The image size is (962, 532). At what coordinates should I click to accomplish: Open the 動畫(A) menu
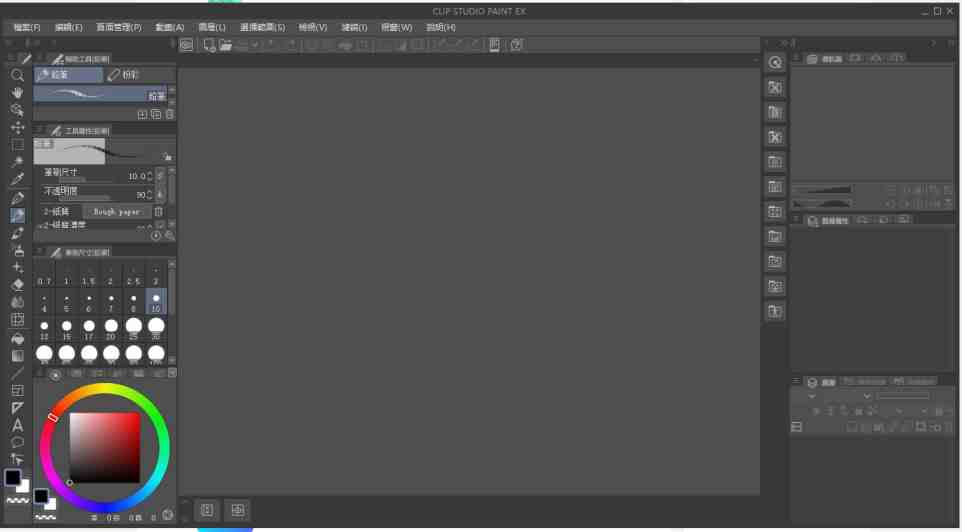(x=170, y=28)
